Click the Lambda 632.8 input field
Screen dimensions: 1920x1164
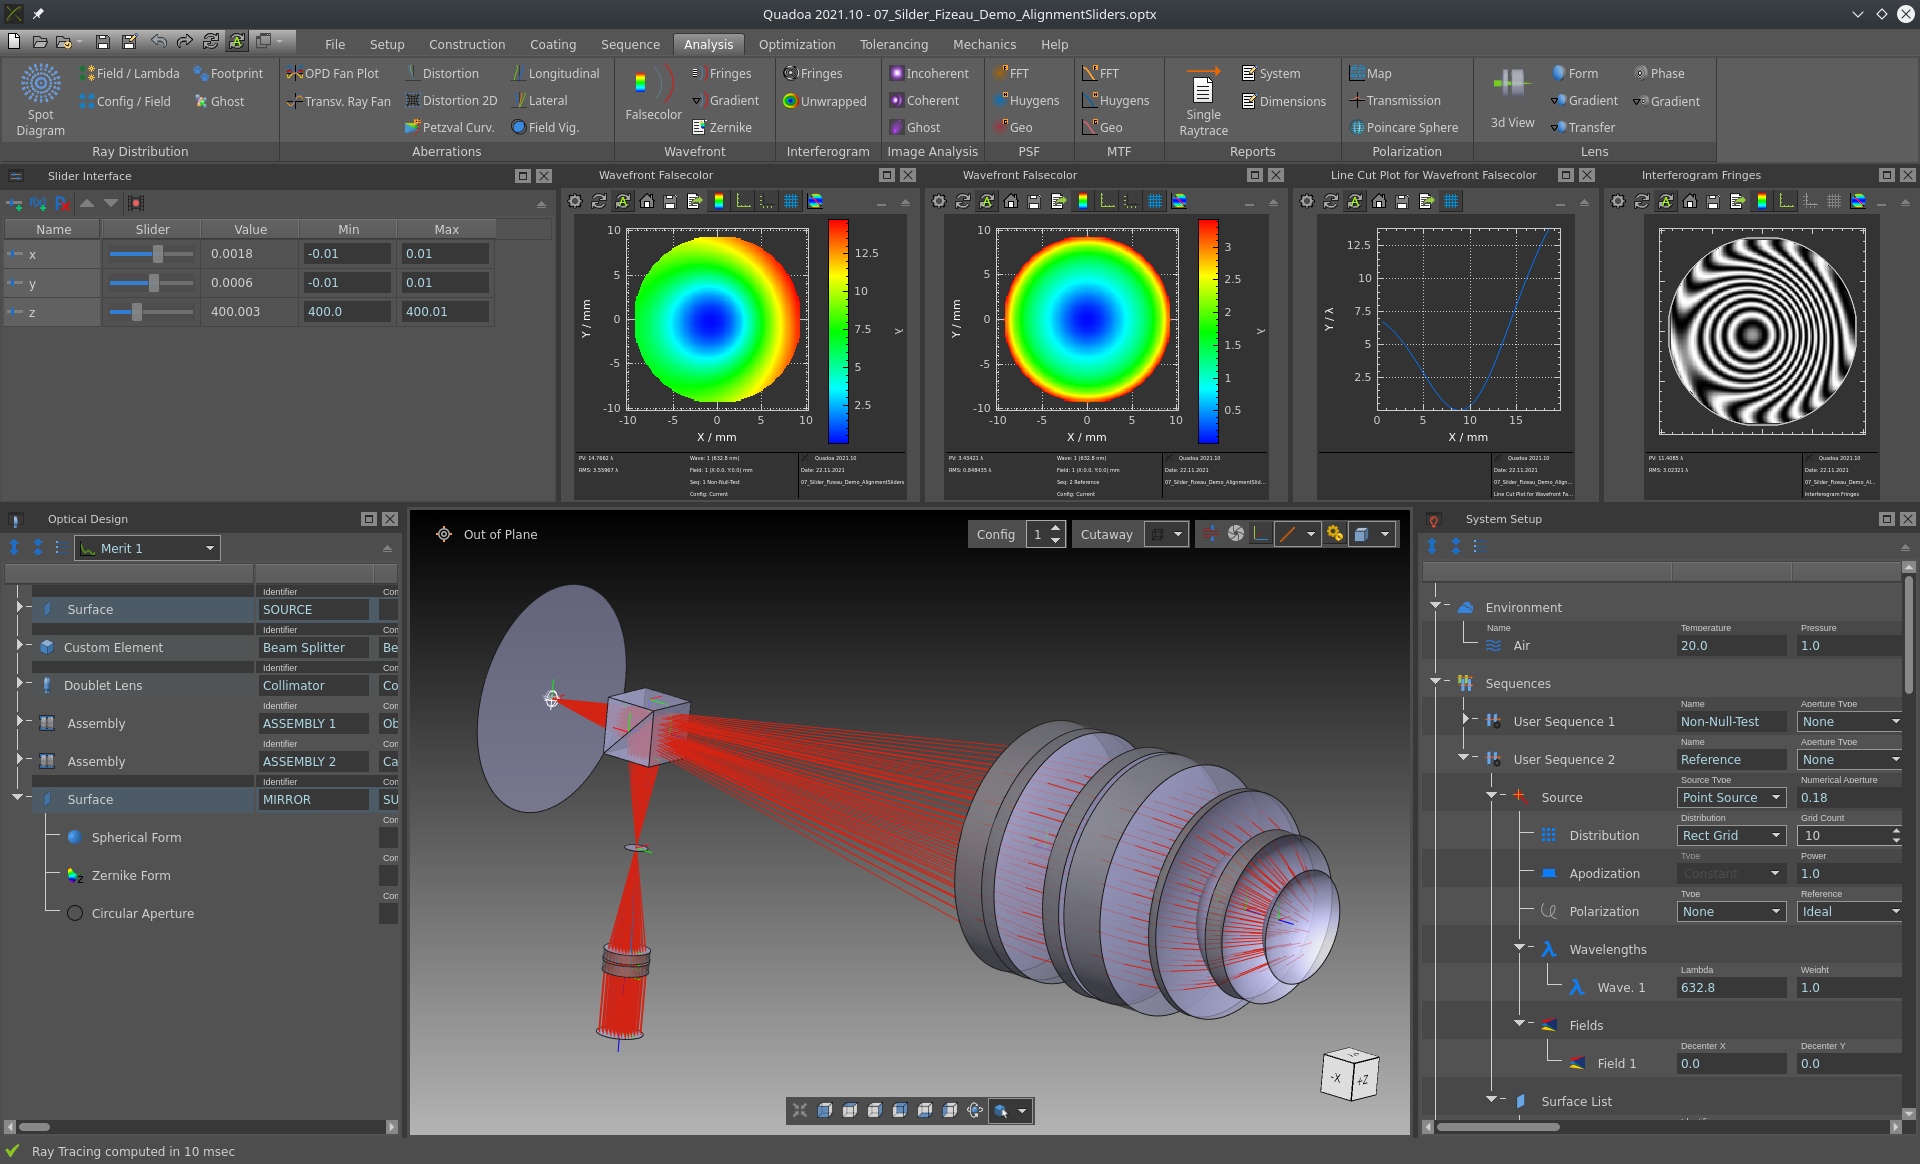tap(1732, 987)
